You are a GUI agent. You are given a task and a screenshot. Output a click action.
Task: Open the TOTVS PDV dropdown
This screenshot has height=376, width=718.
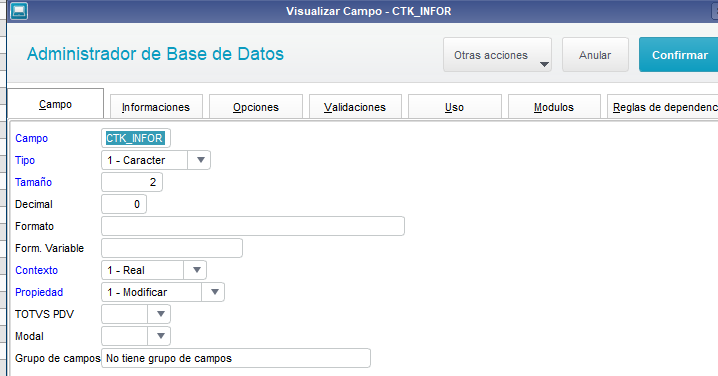(136, 314)
